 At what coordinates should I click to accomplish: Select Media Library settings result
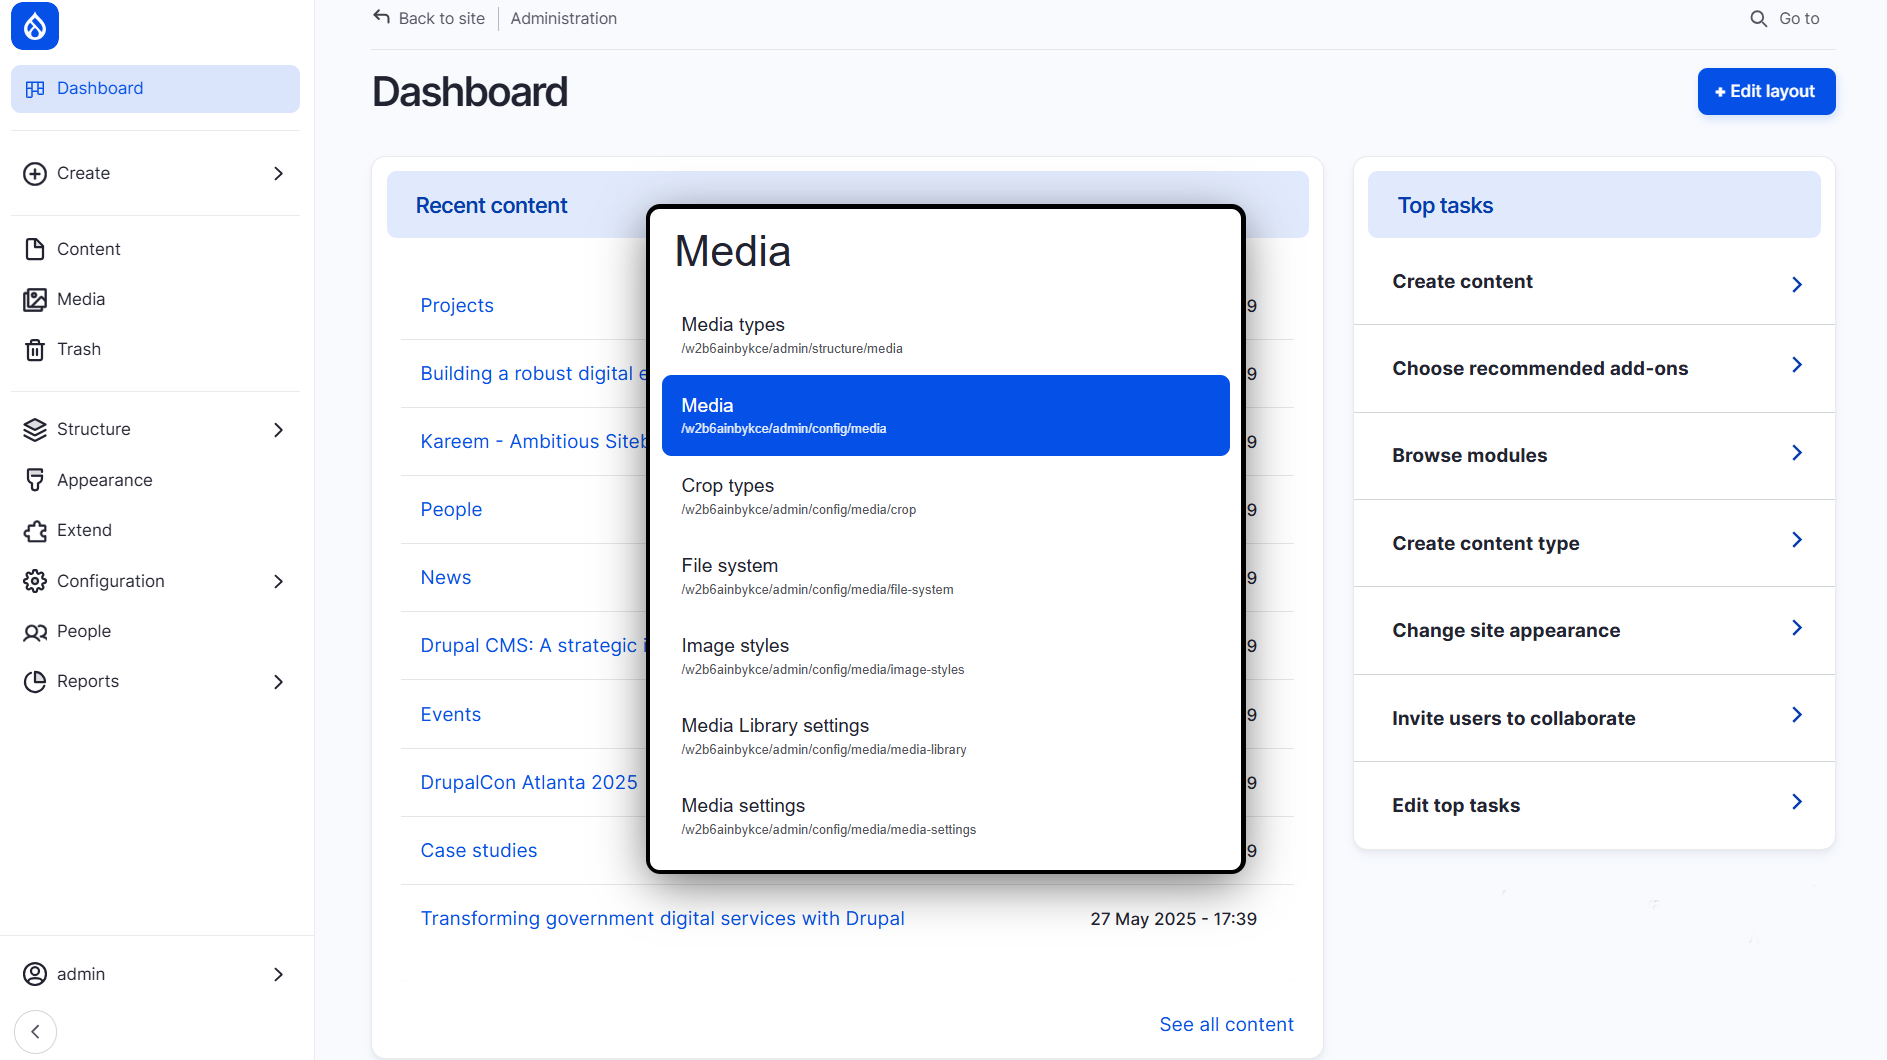tap(945, 736)
